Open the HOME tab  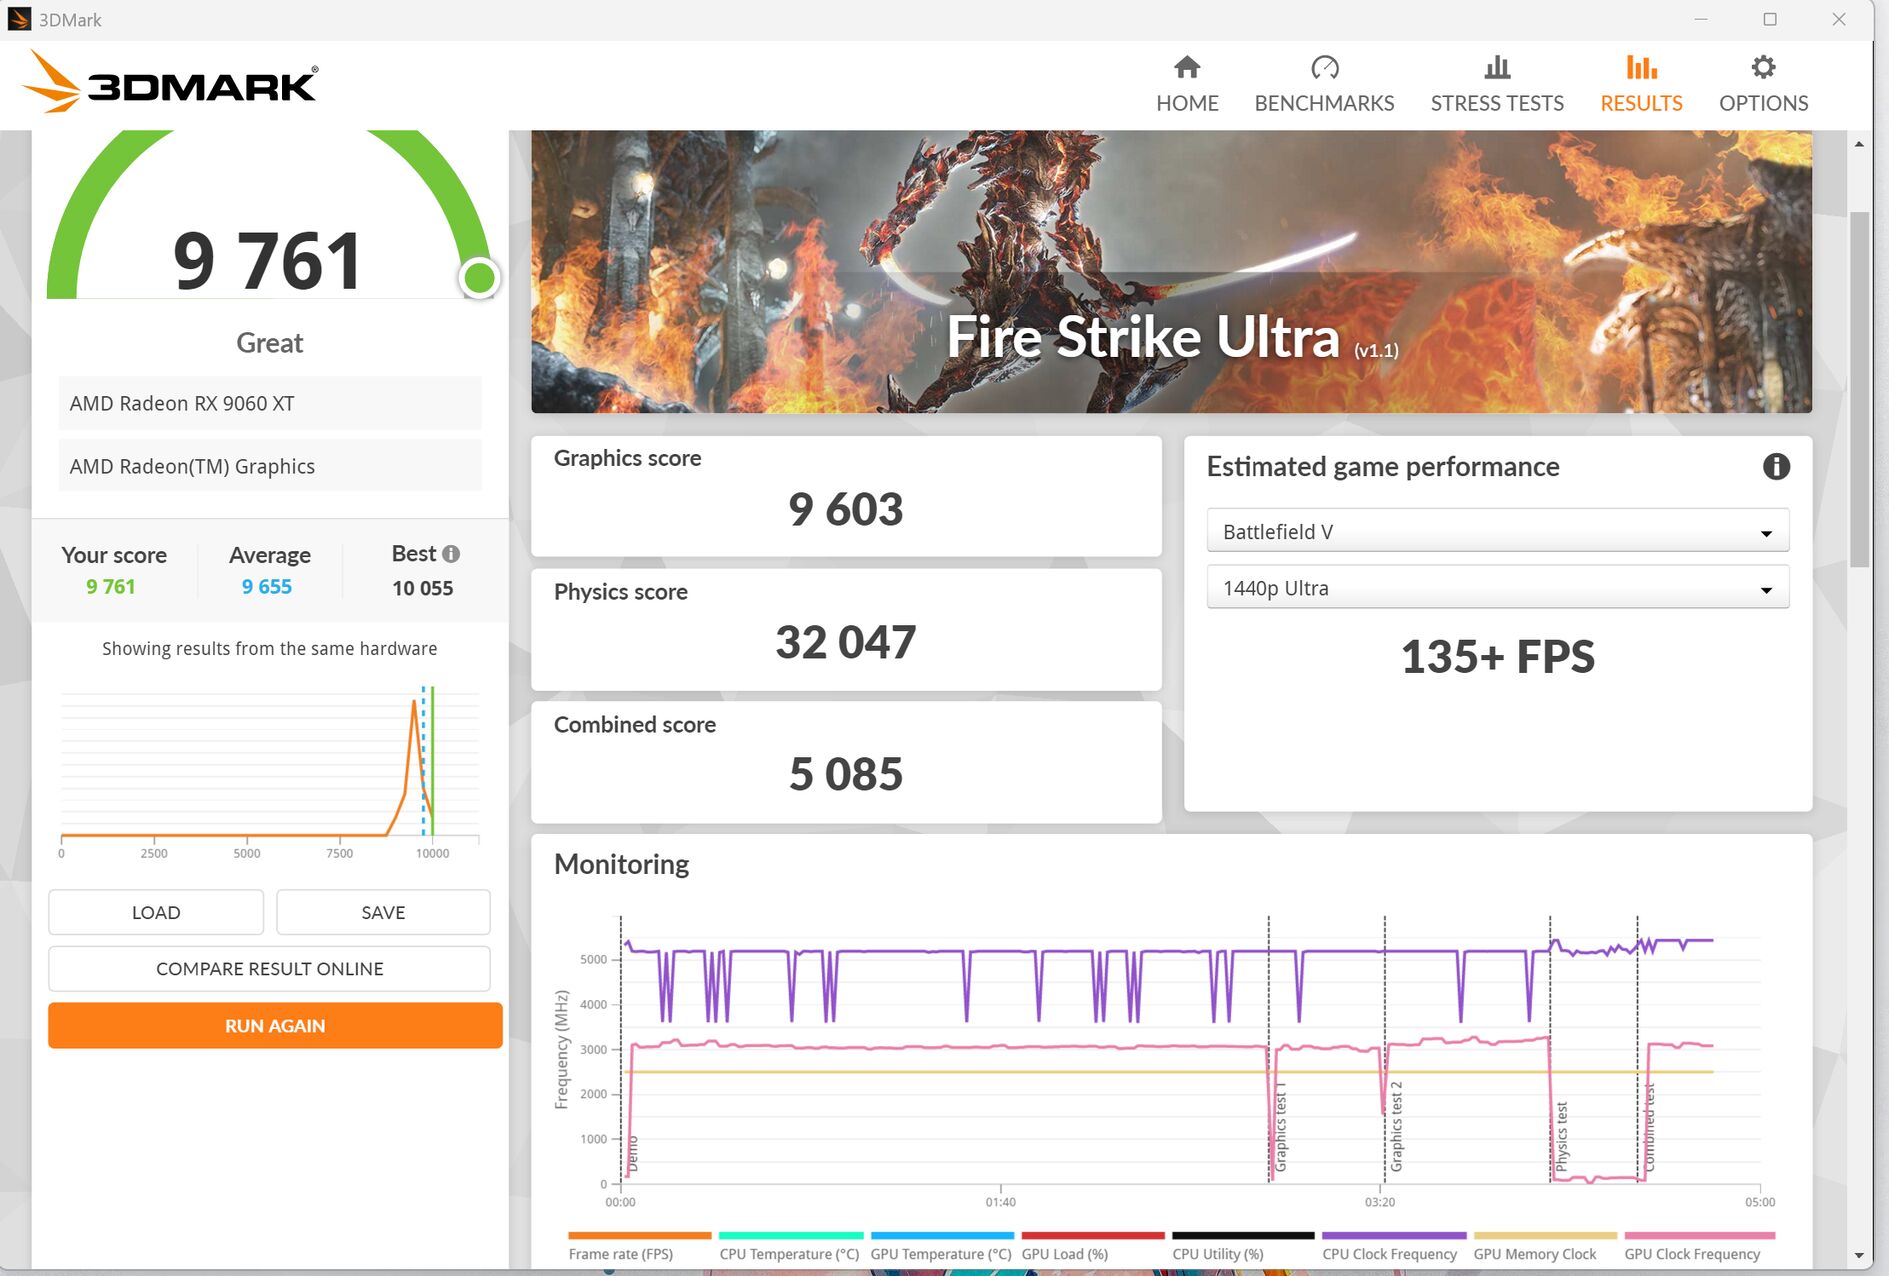pyautogui.click(x=1187, y=83)
